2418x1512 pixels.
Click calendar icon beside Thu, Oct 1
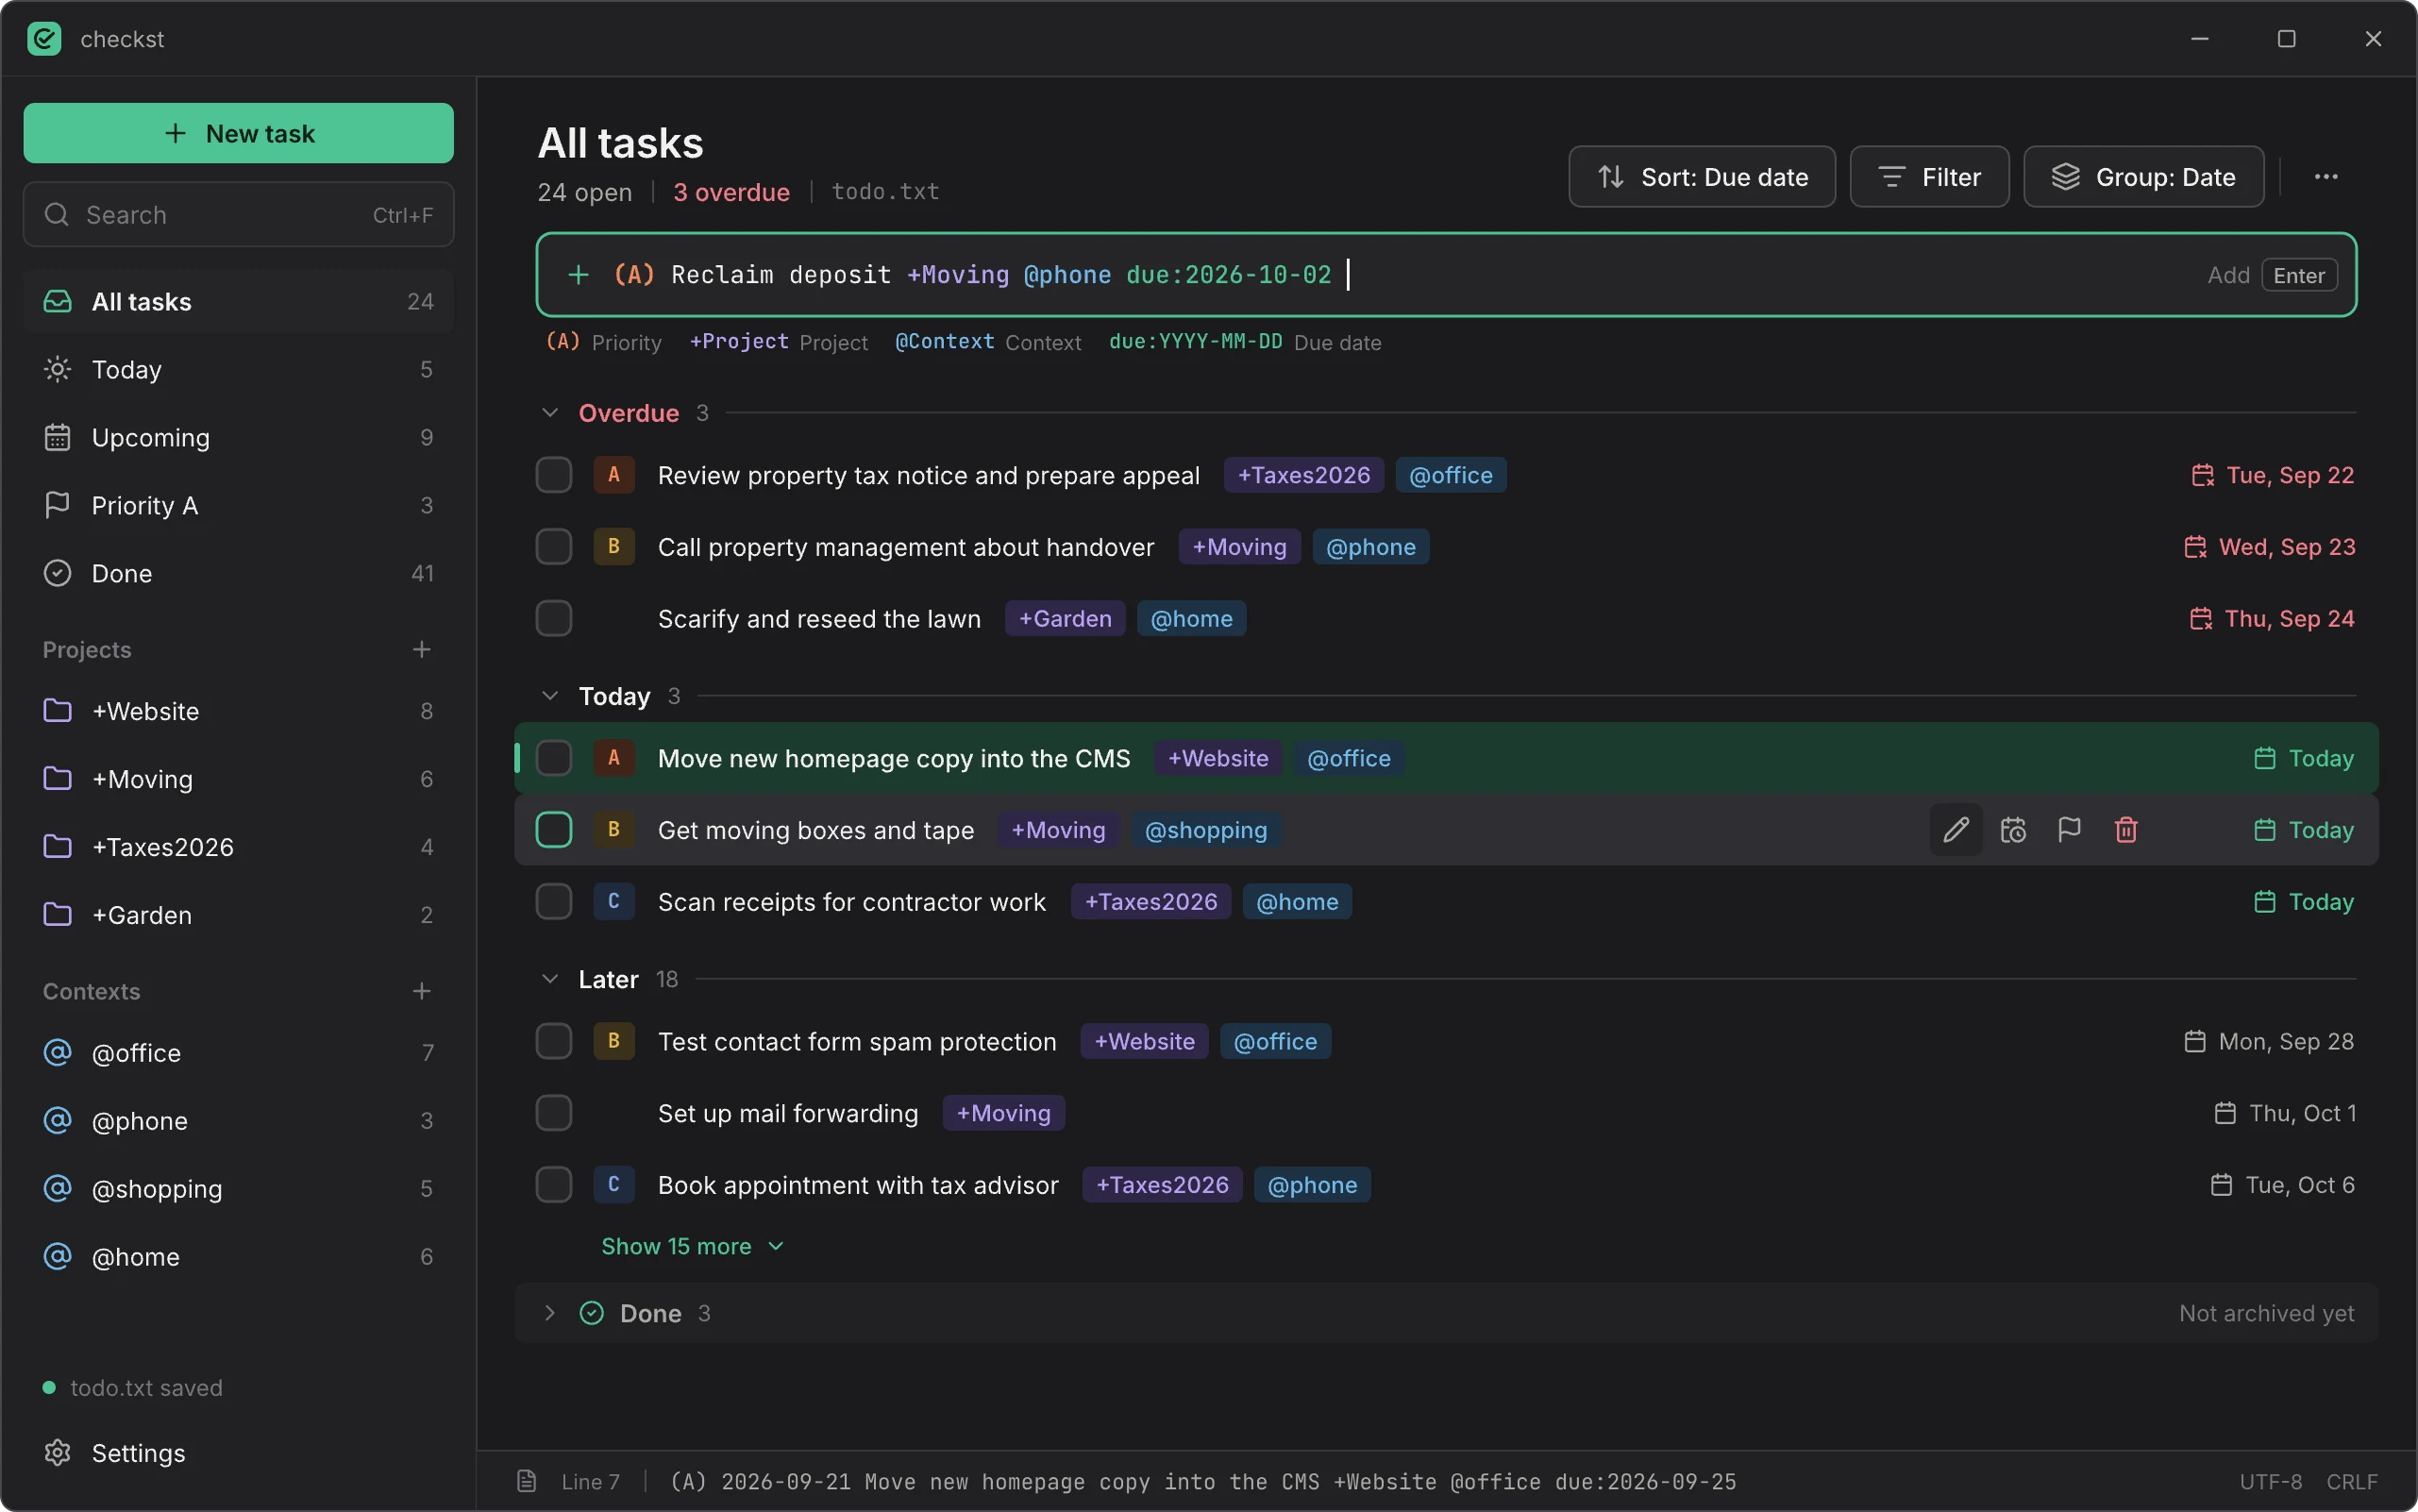2224,1113
